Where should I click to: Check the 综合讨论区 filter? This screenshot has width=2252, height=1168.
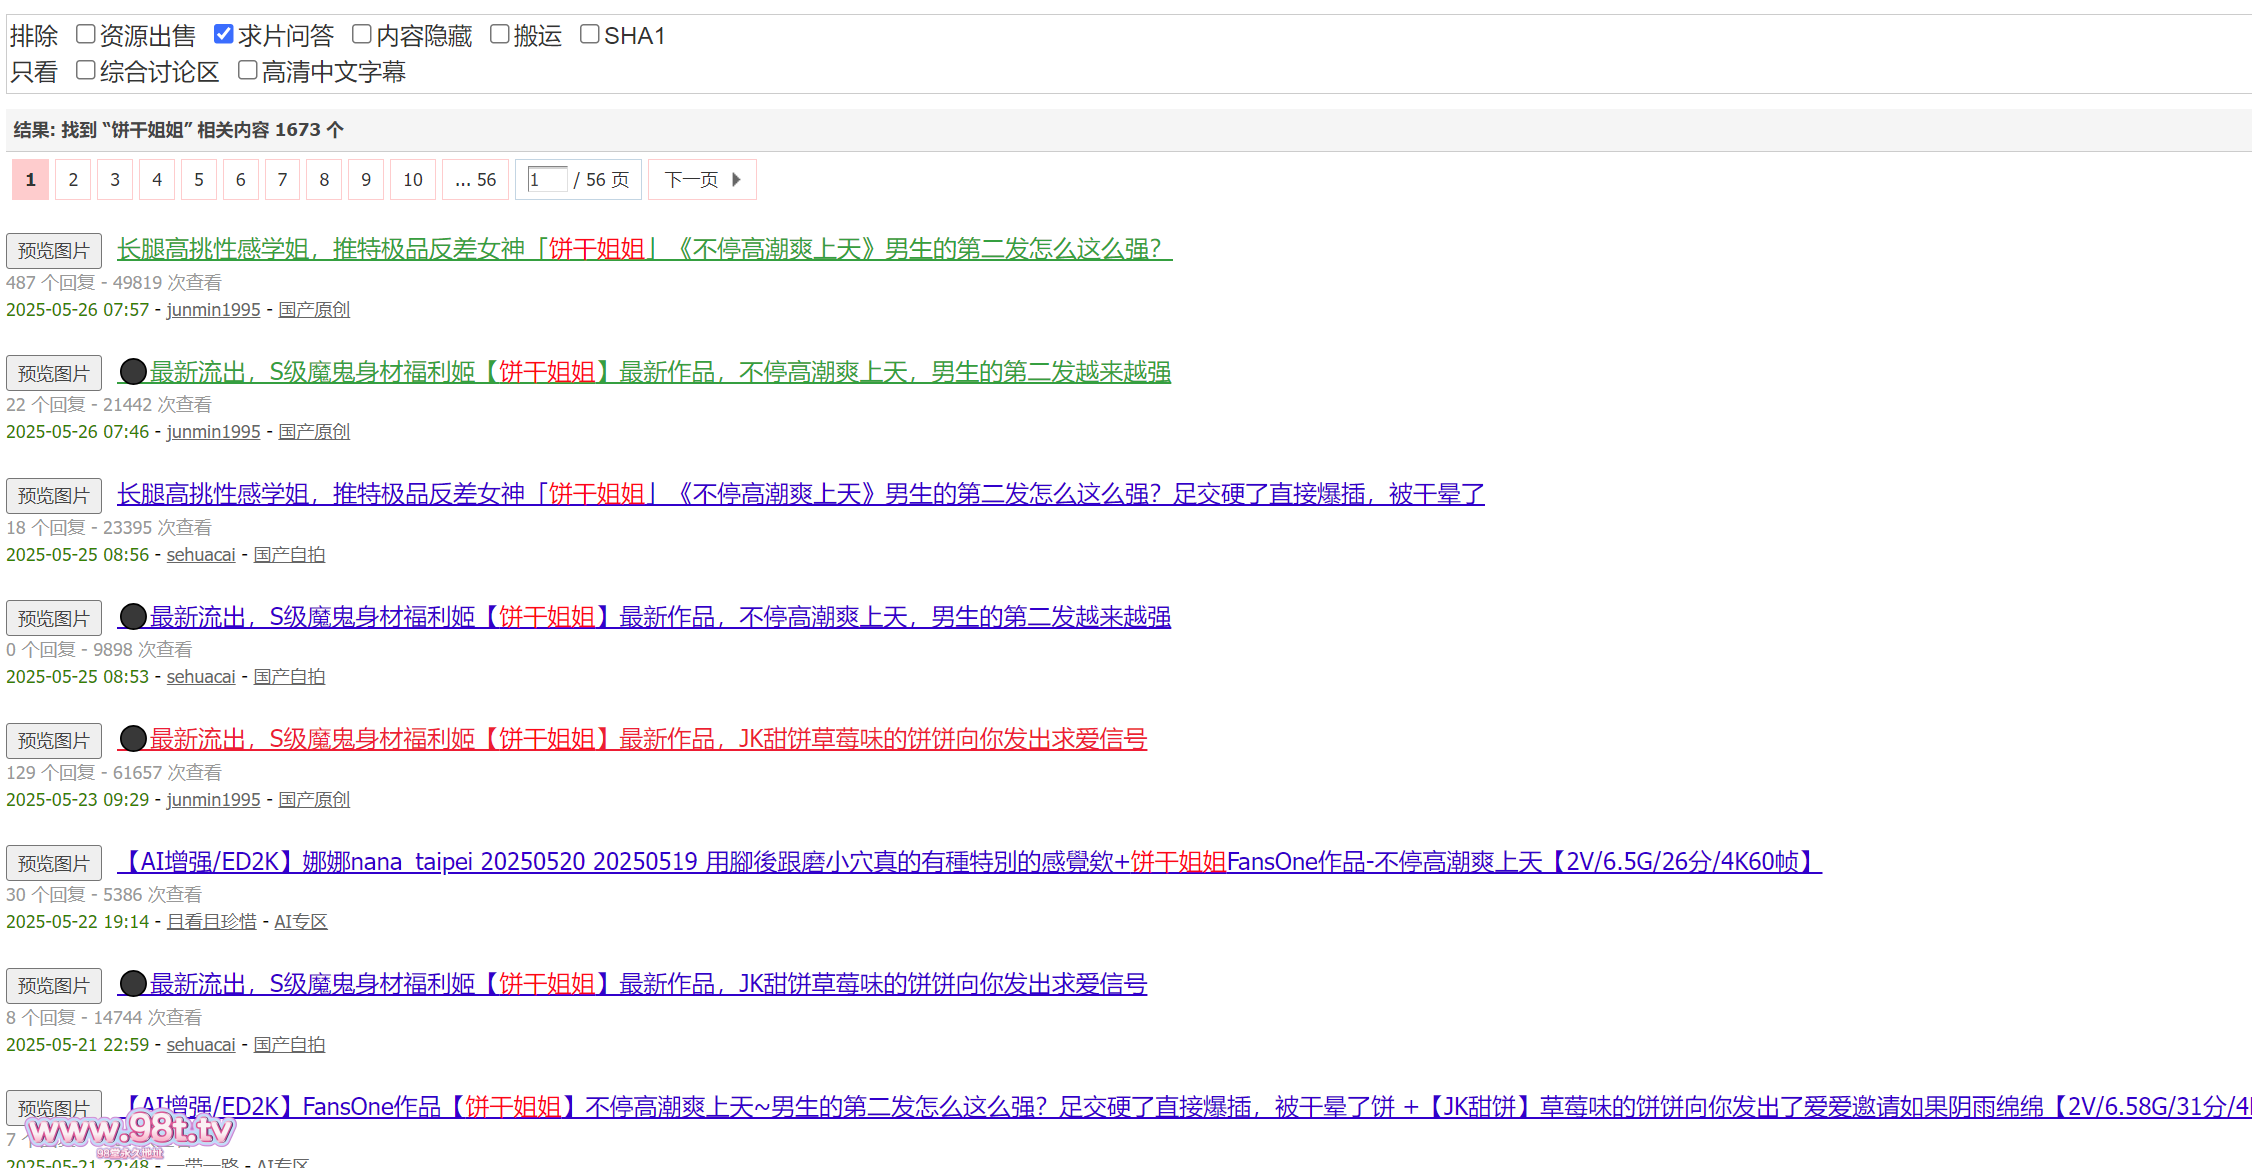click(x=86, y=71)
